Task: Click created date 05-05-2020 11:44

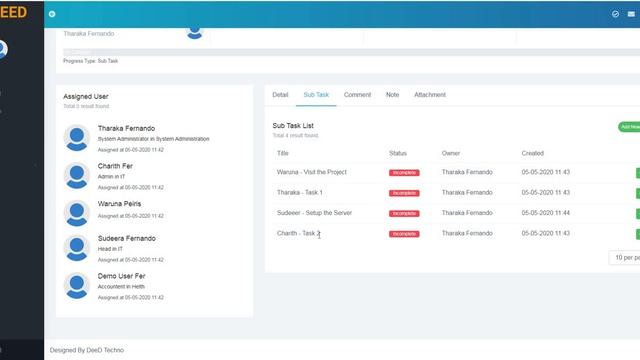Action: [545, 213]
